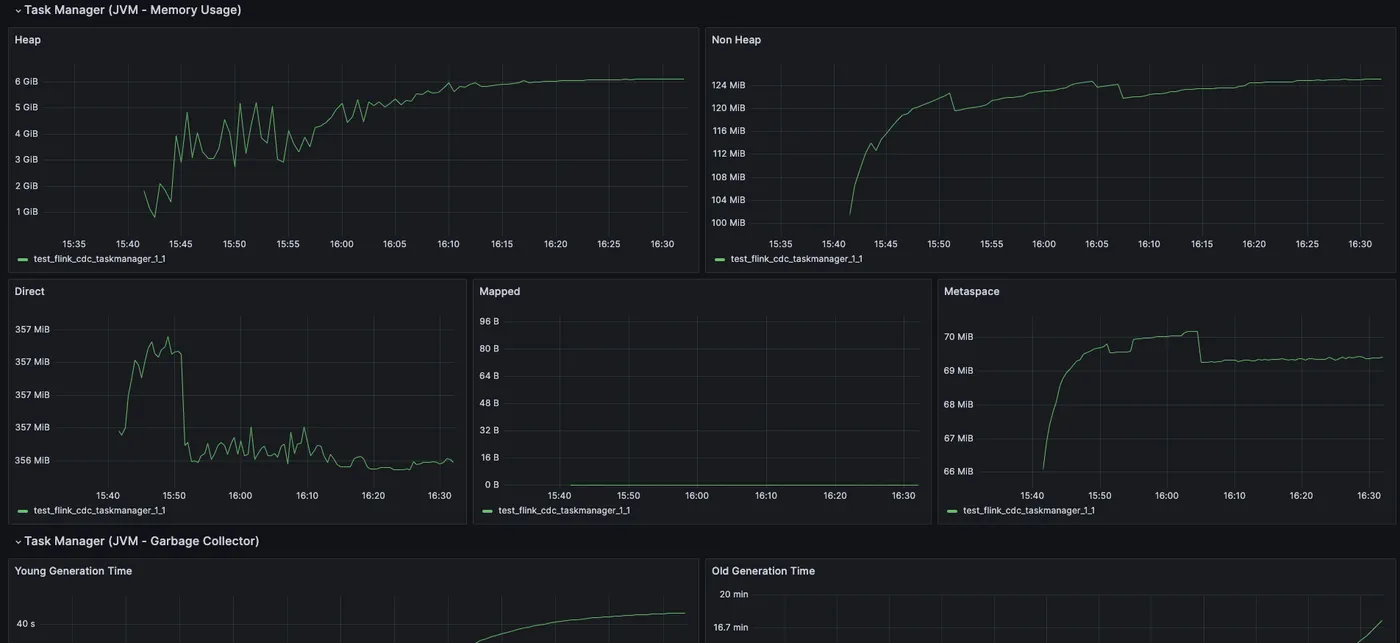Click the 40 s axis label in Young Generation Time
Viewport: 1400px width, 643px height.
(26, 624)
